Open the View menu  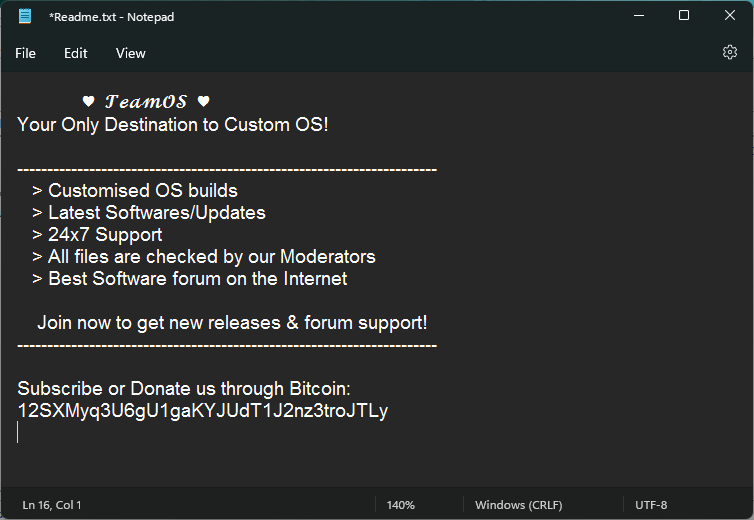click(x=130, y=53)
